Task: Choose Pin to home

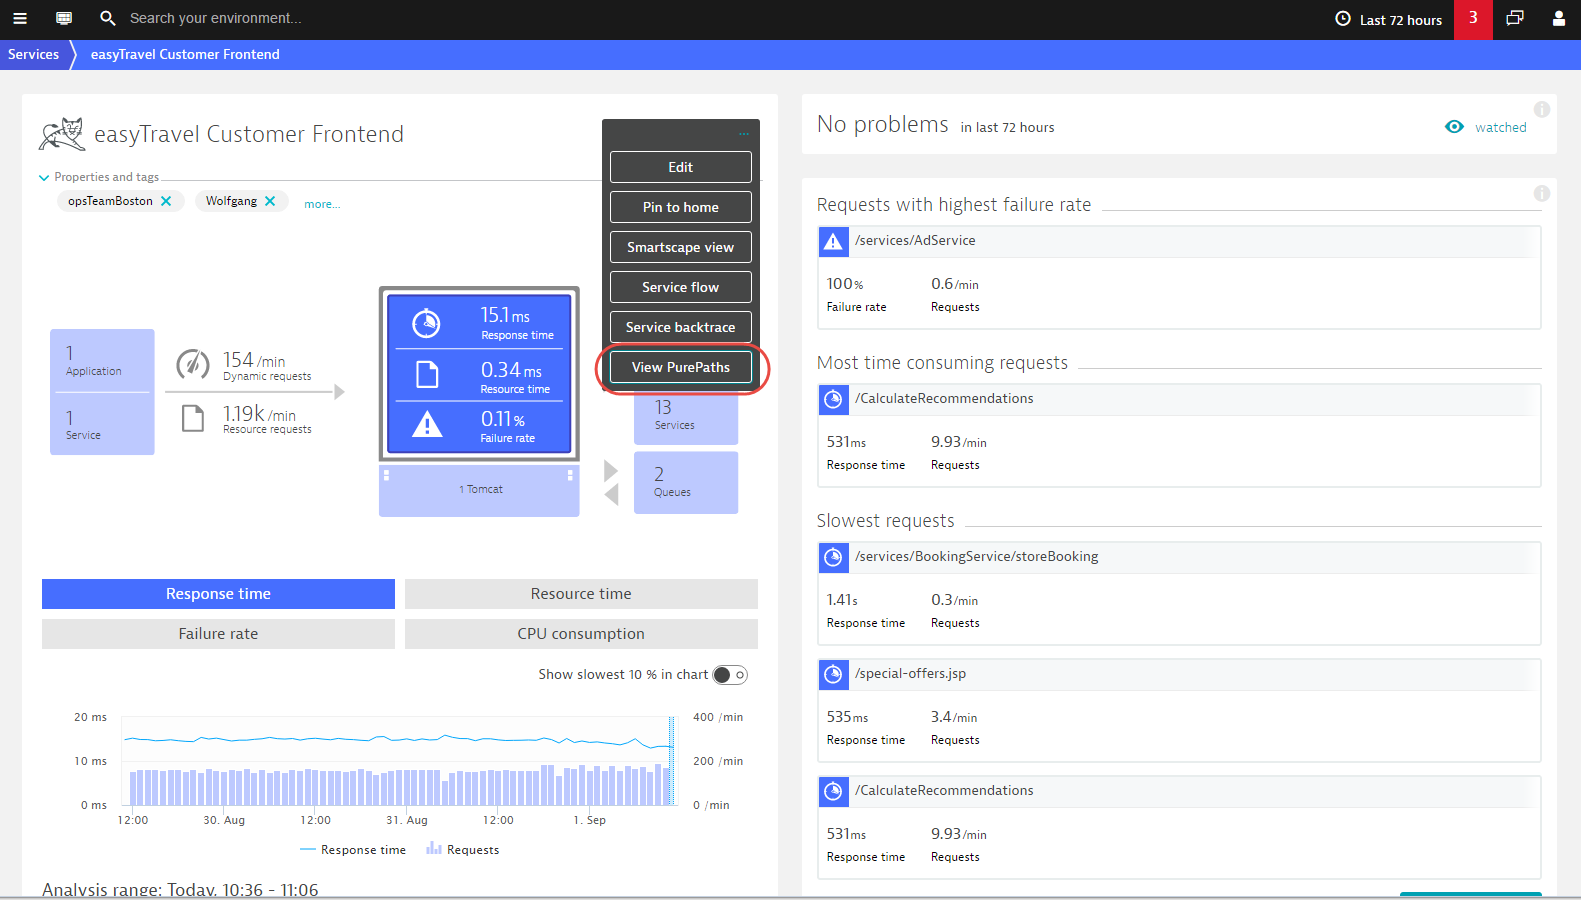Action: [x=681, y=207]
